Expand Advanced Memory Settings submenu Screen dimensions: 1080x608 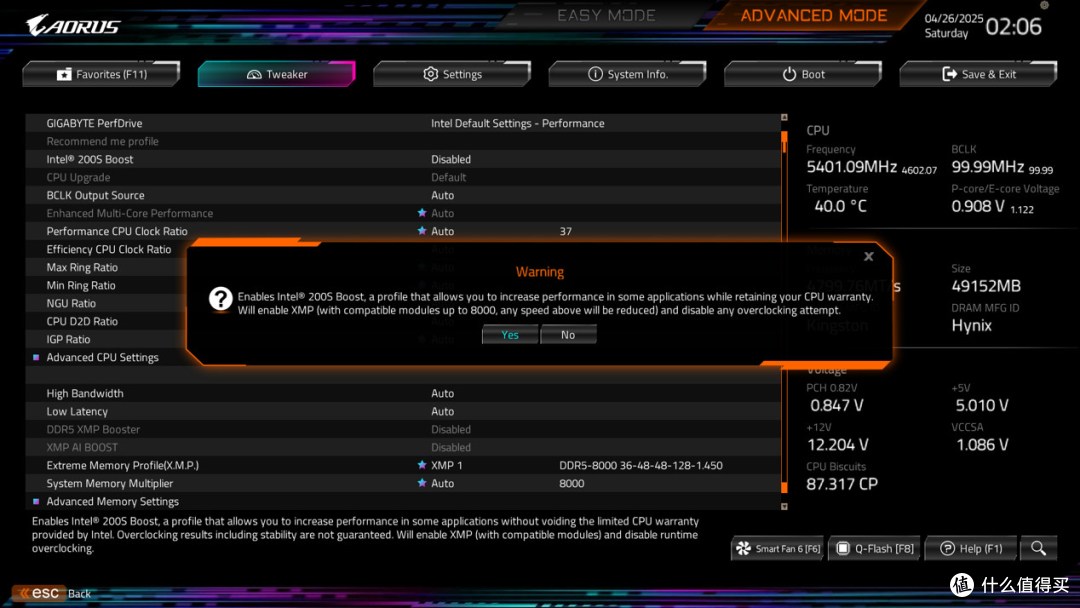pos(112,501)
